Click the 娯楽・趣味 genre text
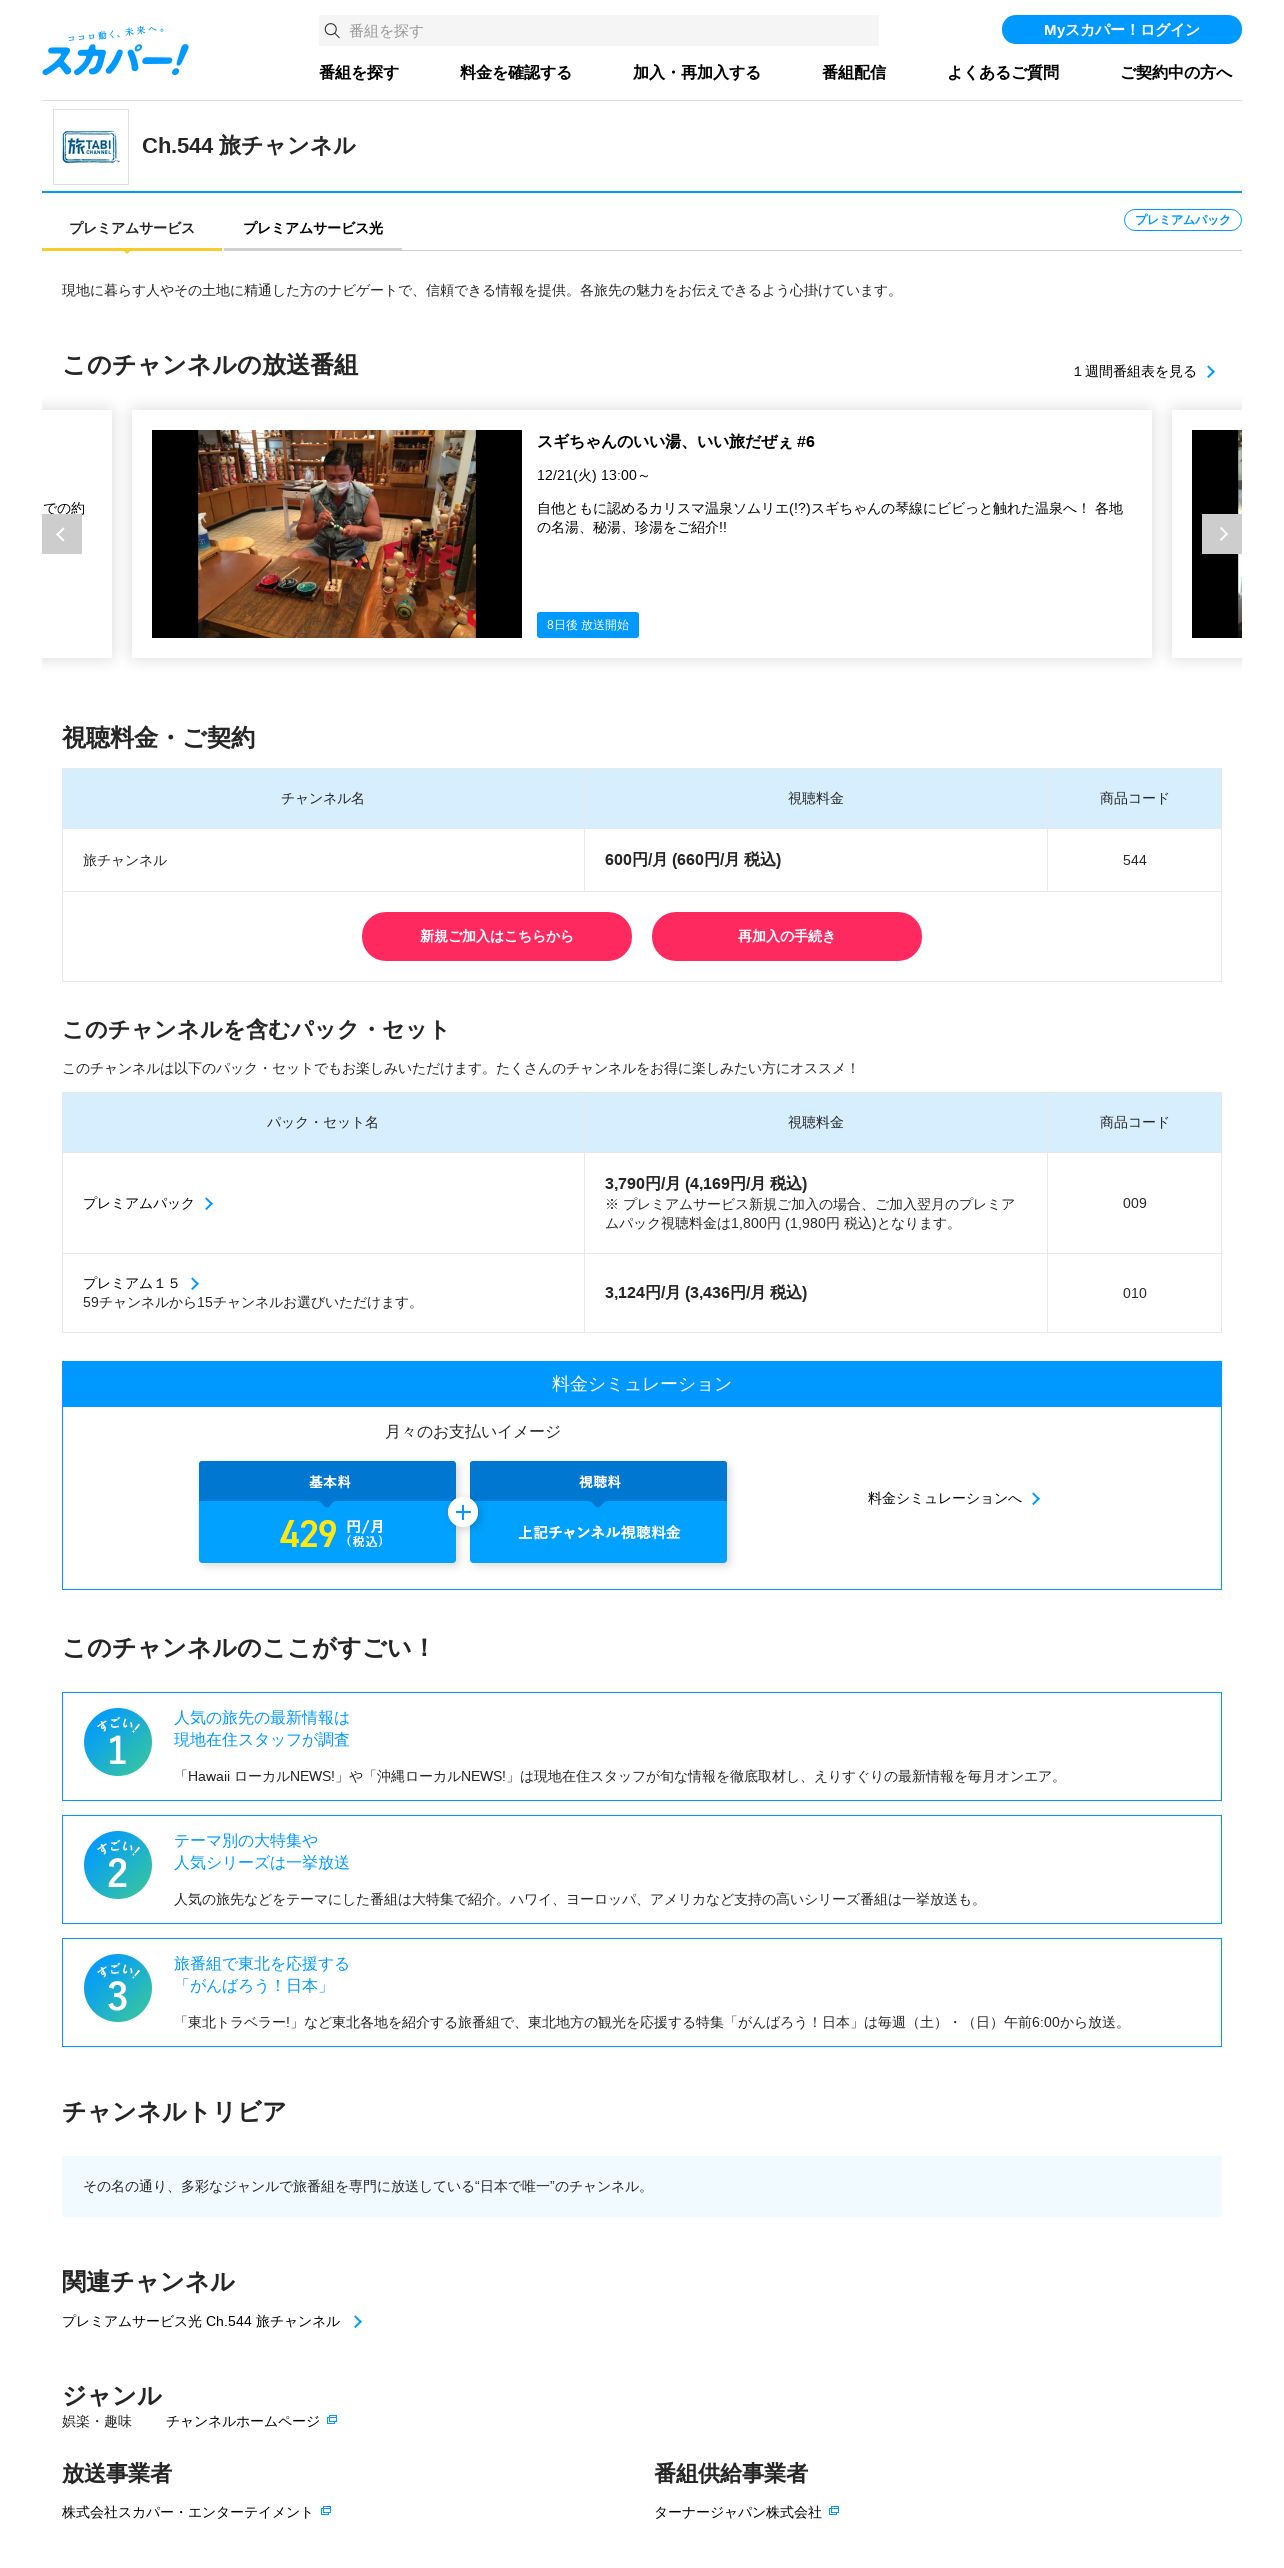Screen dimensions: 1284x2568 pyautogui.click(x=97, y=2422)
